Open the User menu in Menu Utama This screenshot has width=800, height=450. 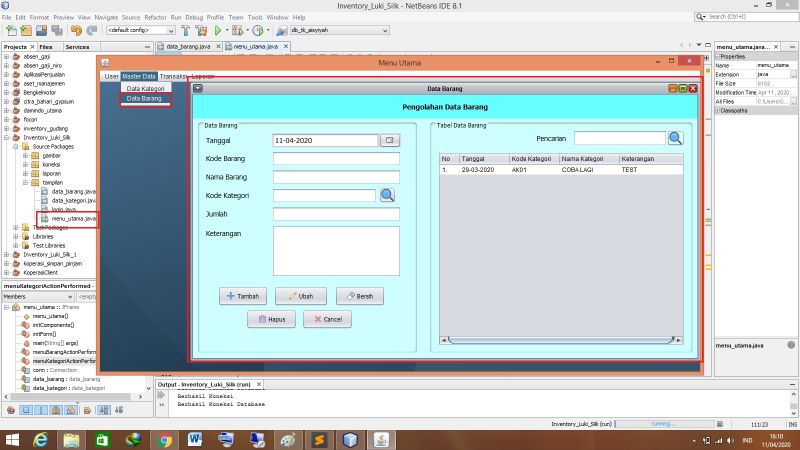click(x=111, y=77)
